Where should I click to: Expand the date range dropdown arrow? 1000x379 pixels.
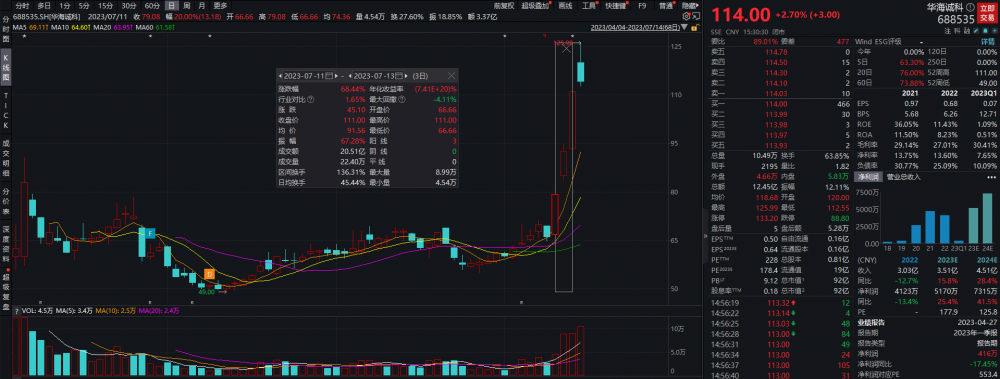point(684,27)
